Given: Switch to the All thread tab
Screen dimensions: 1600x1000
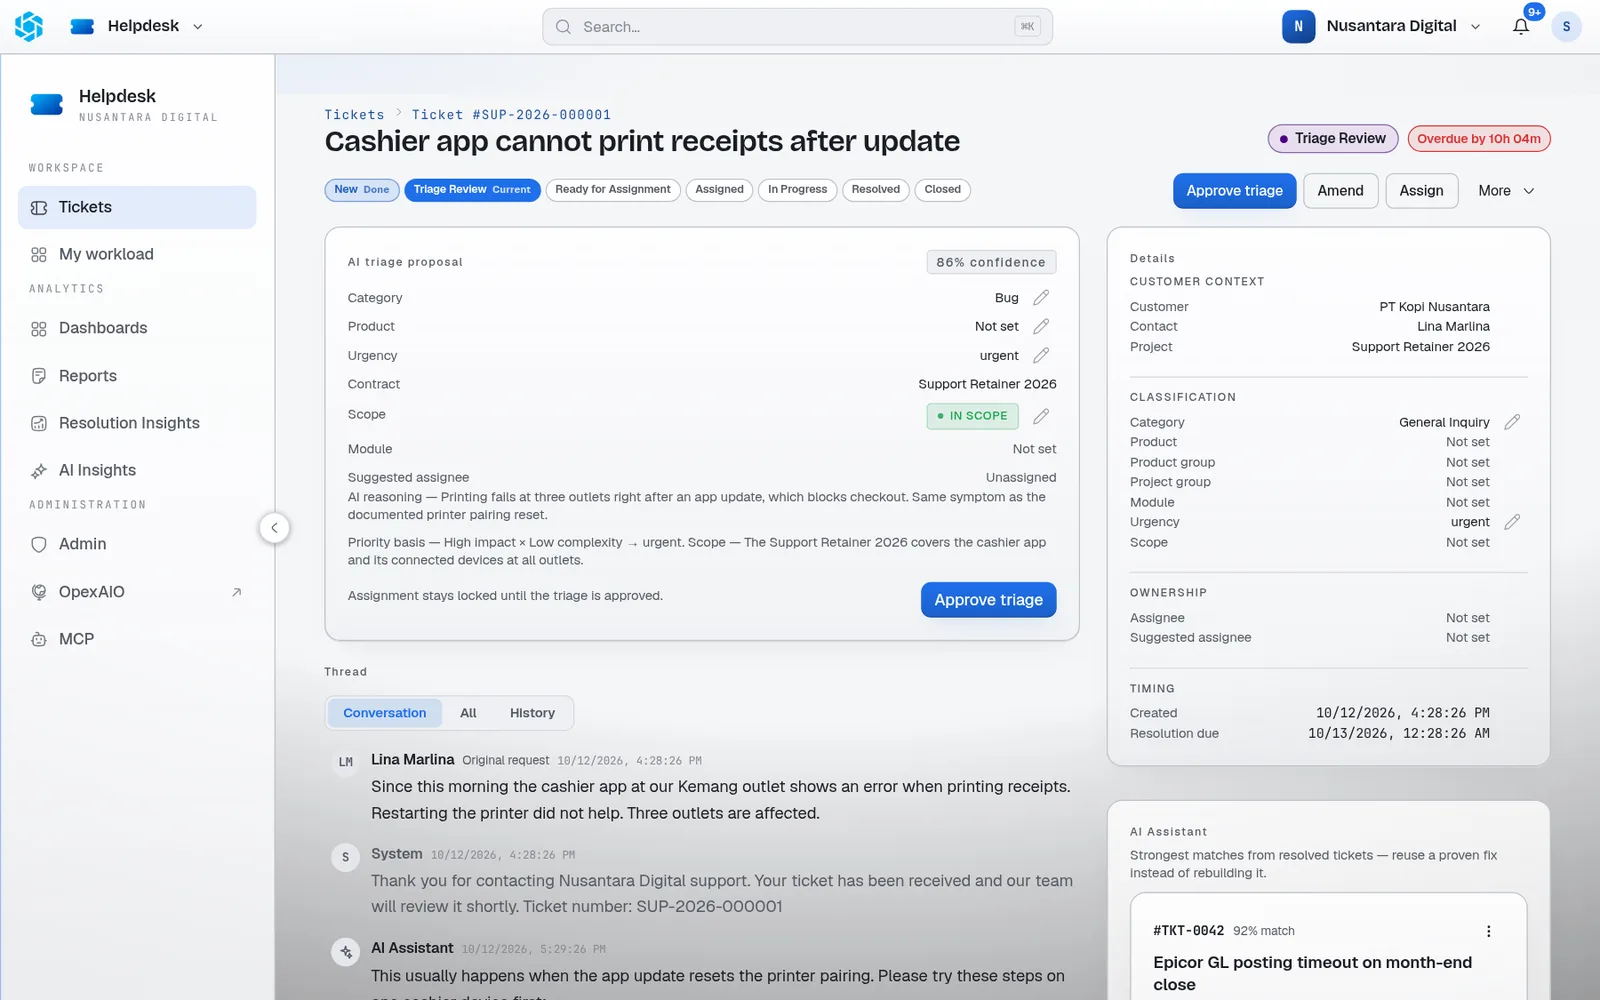Looking at the screenshot, I should click(468, 713).
